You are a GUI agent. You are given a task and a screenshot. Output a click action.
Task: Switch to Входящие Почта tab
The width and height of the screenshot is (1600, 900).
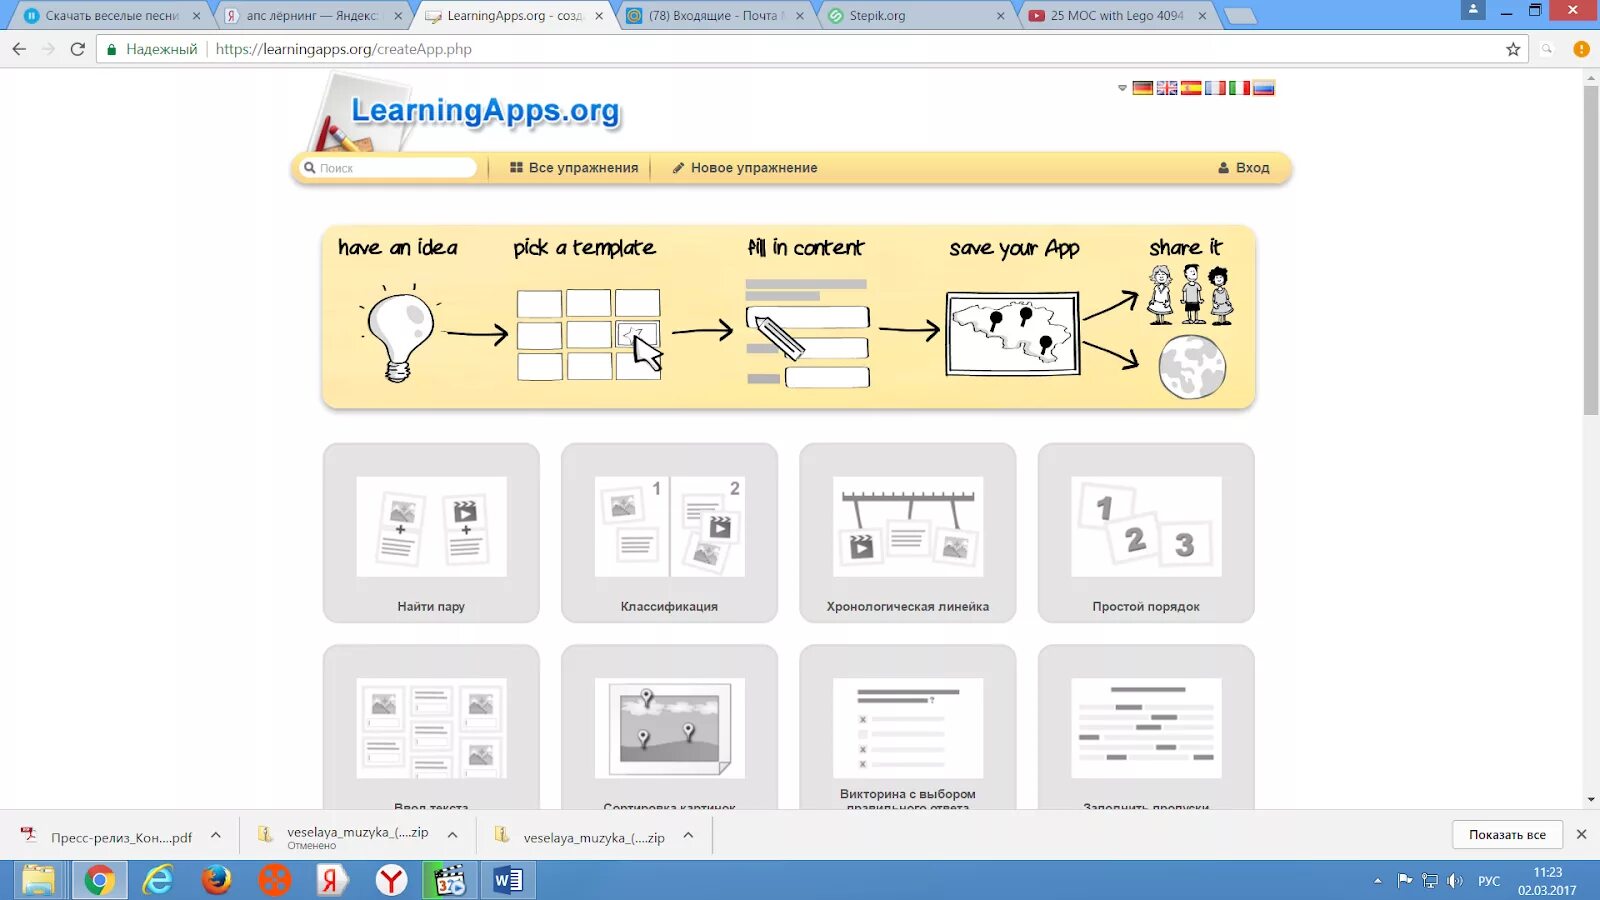[716, 16]
